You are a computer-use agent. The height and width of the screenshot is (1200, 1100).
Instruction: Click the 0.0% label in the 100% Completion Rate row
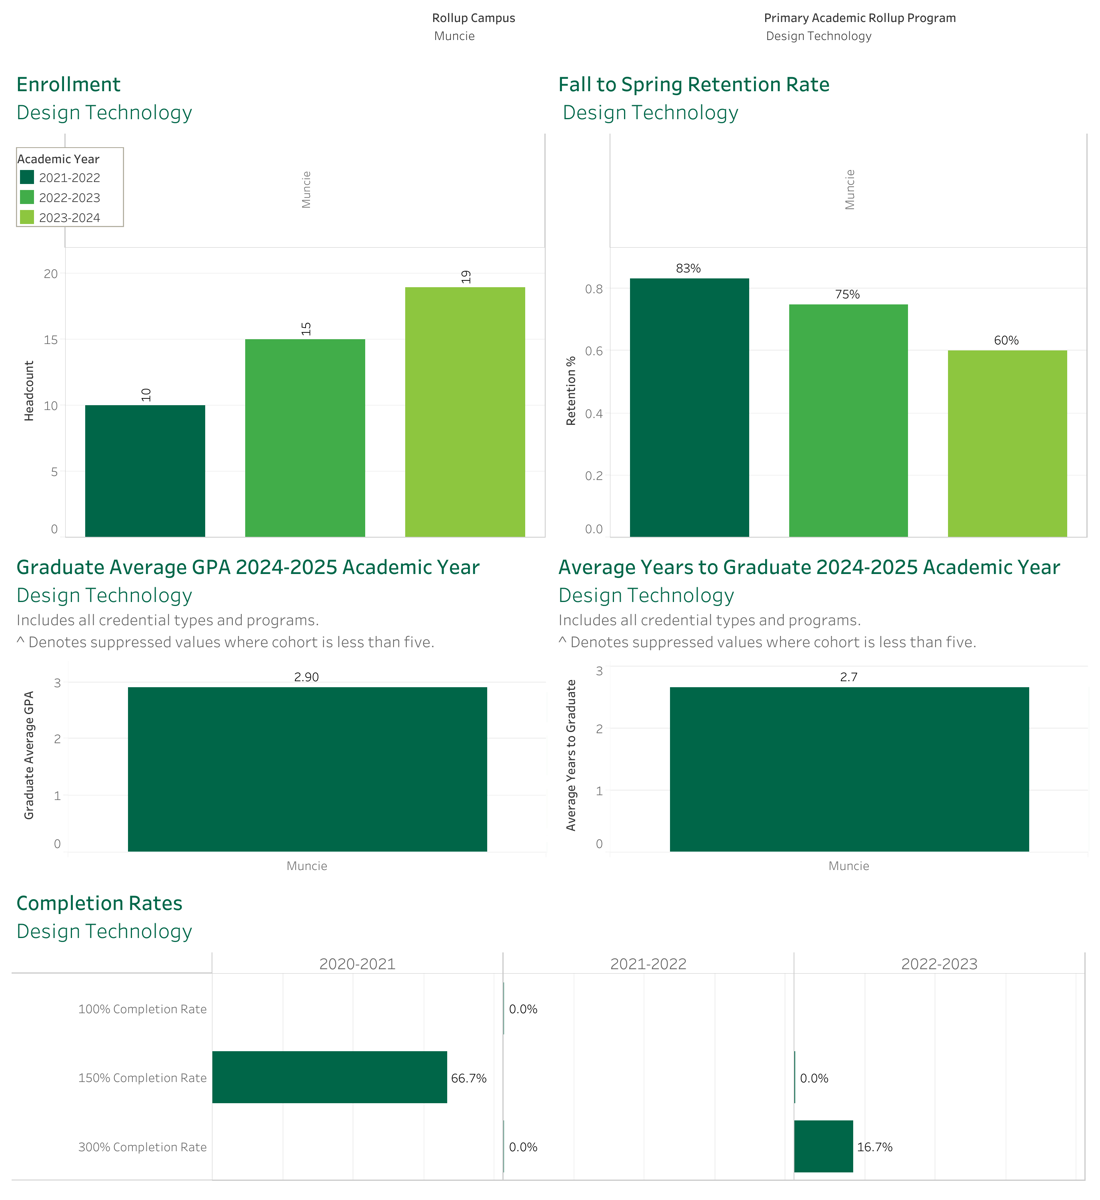[x=523, y=1009]
